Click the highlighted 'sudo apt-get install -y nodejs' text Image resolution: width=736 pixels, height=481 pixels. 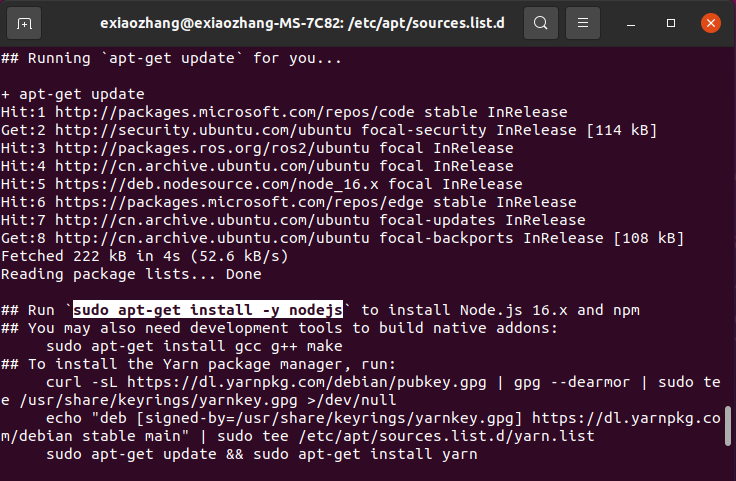coord(208,310)
